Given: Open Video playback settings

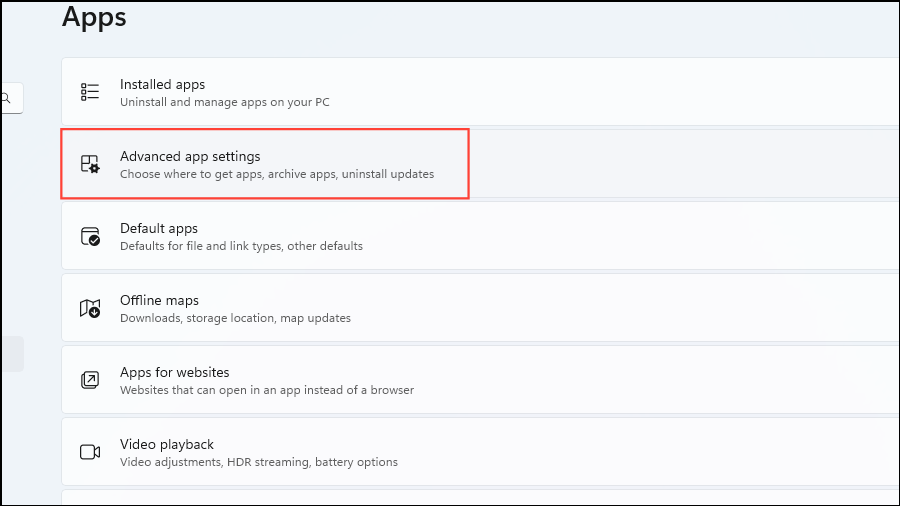Looking at the screenshot, I should click(x=480, y=452).
